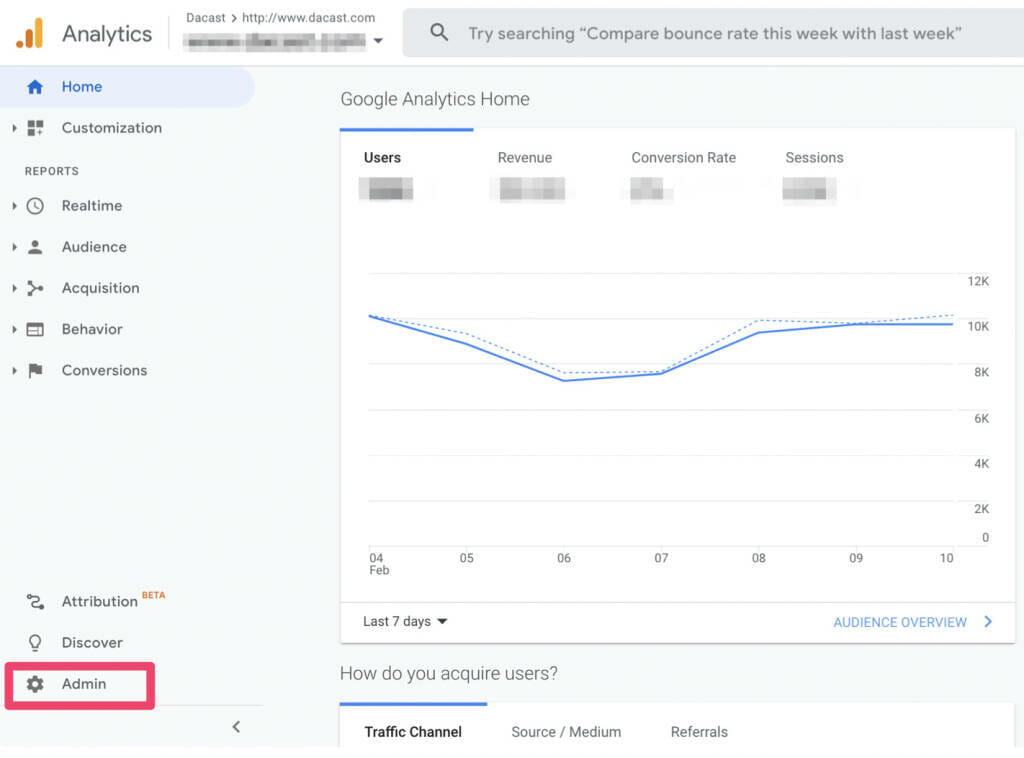This screenshot has width=1024, height=758.
Task: Expand the Behavior reports triangle
Action: (x=14, y=330)
